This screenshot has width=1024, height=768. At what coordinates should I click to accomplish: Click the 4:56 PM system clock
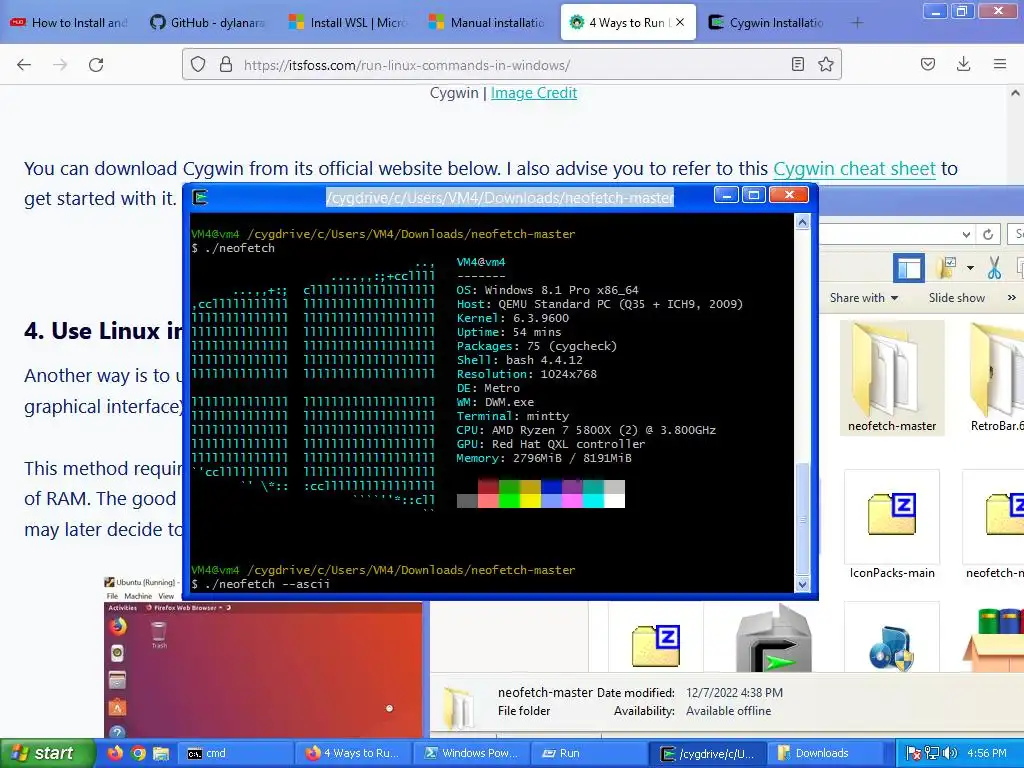[x=987, y=754]
